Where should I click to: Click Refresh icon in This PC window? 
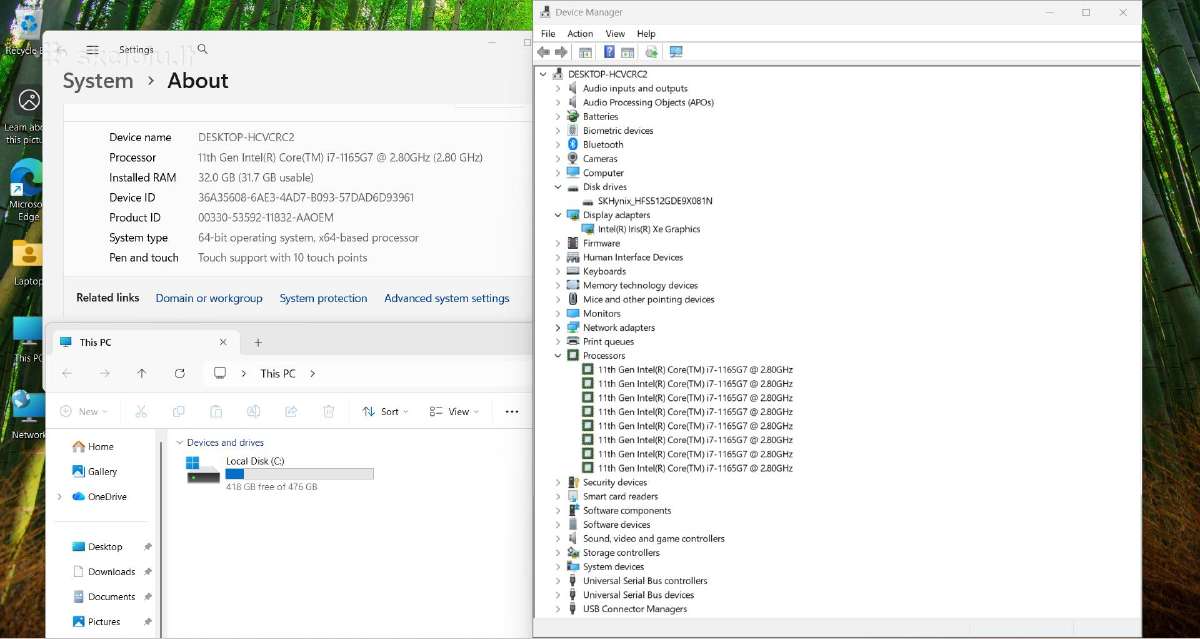pos(179,373)
